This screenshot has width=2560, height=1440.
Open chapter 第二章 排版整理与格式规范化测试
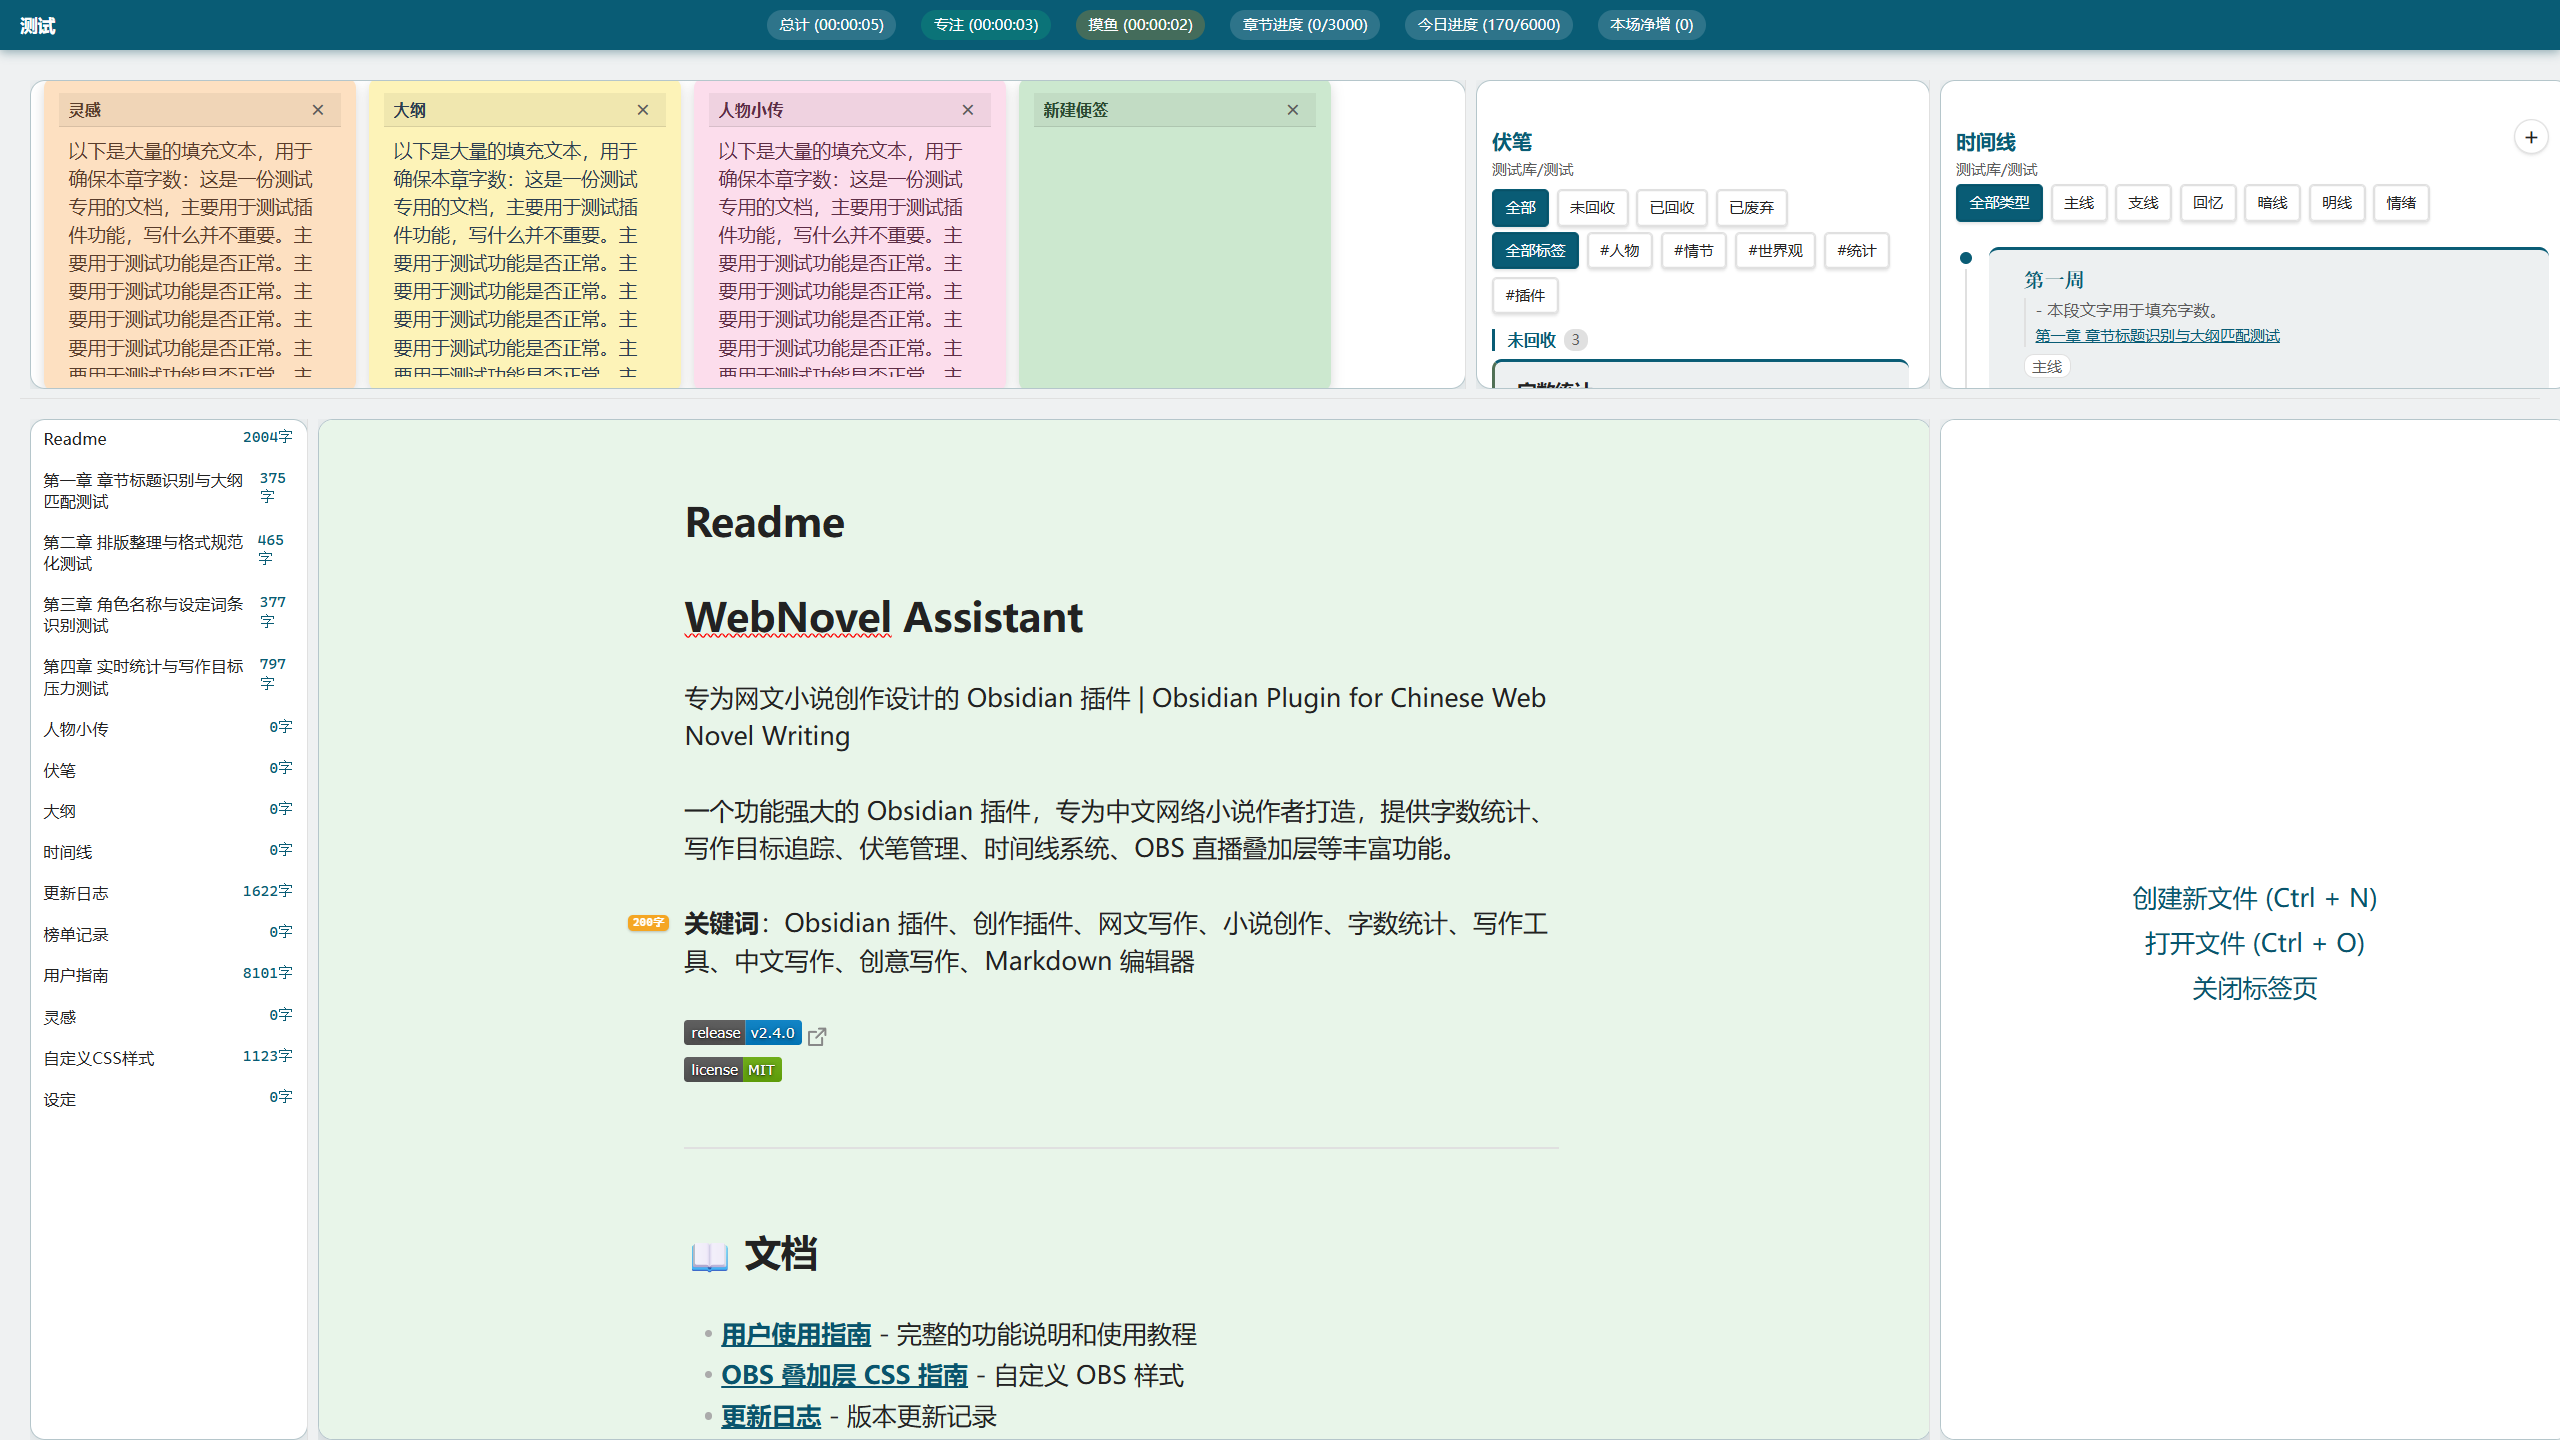pos(168,553)
